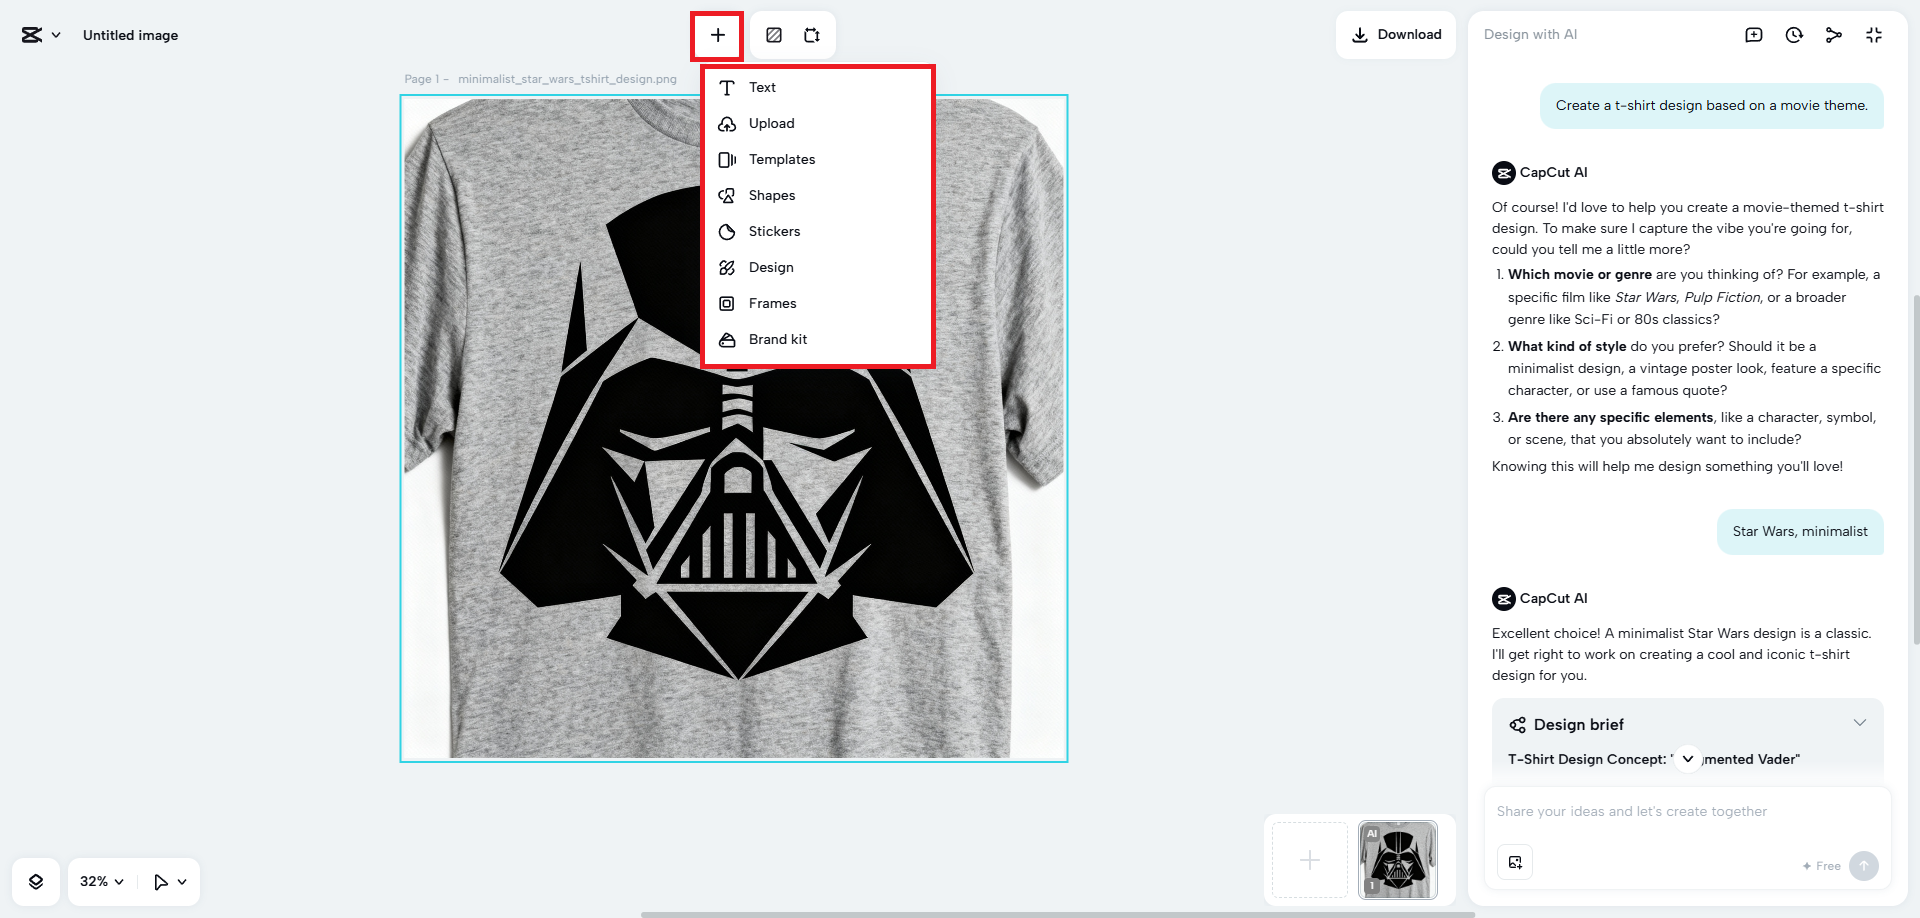1920x918 pixels.
Task: Click the CapCut logo at top left
Action: [32, 35]
